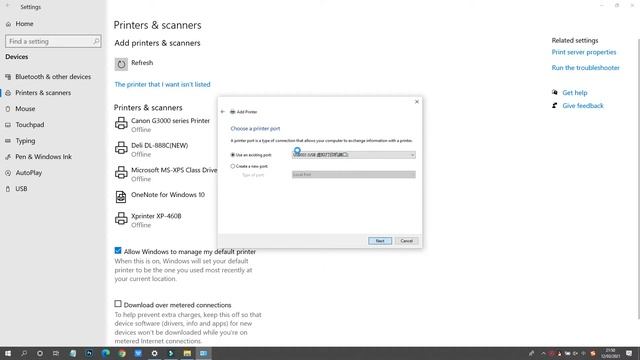640x360 pixels.
Task: Click the Microsoft MS-XPS Class Driver printer icon
Action: coord(121,172)
